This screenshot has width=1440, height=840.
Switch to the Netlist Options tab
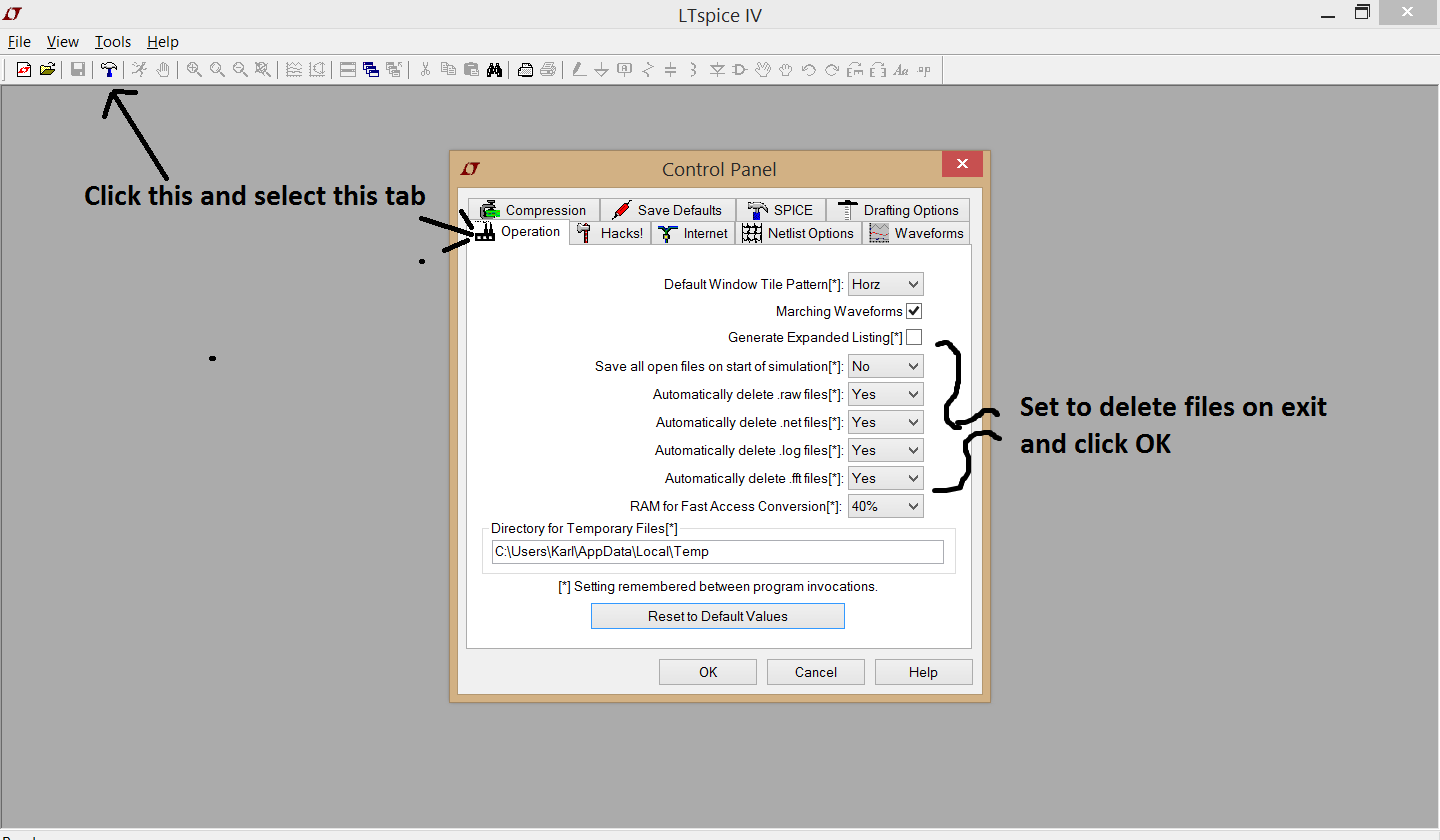[x=798, y=233]
